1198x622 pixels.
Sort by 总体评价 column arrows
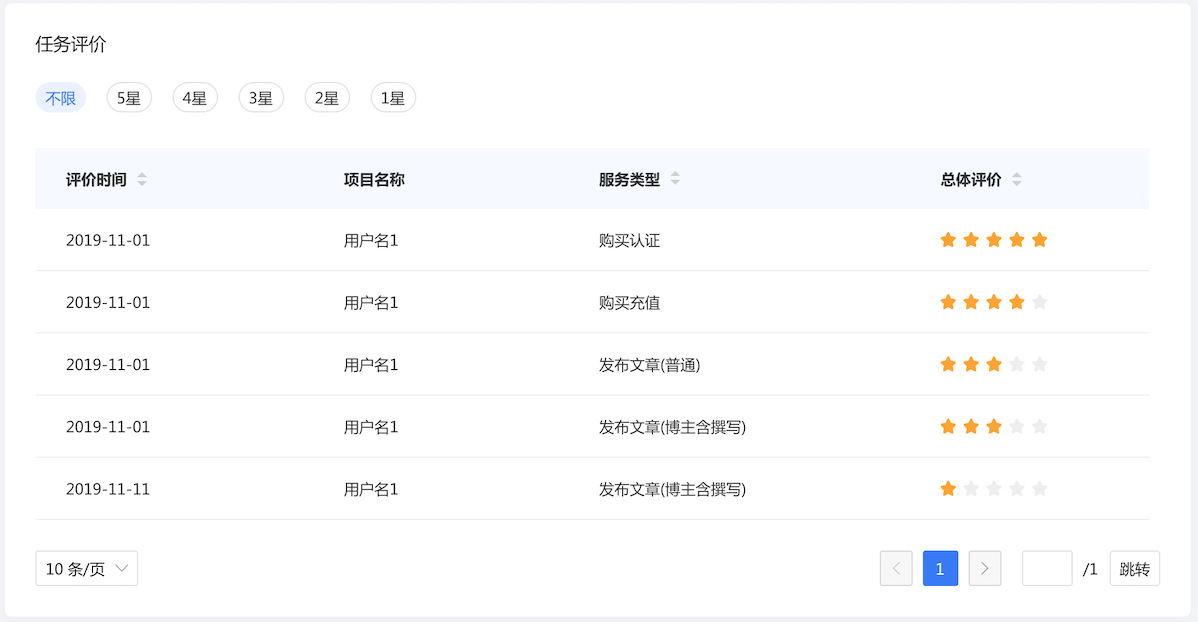(x=1017, y=180)
